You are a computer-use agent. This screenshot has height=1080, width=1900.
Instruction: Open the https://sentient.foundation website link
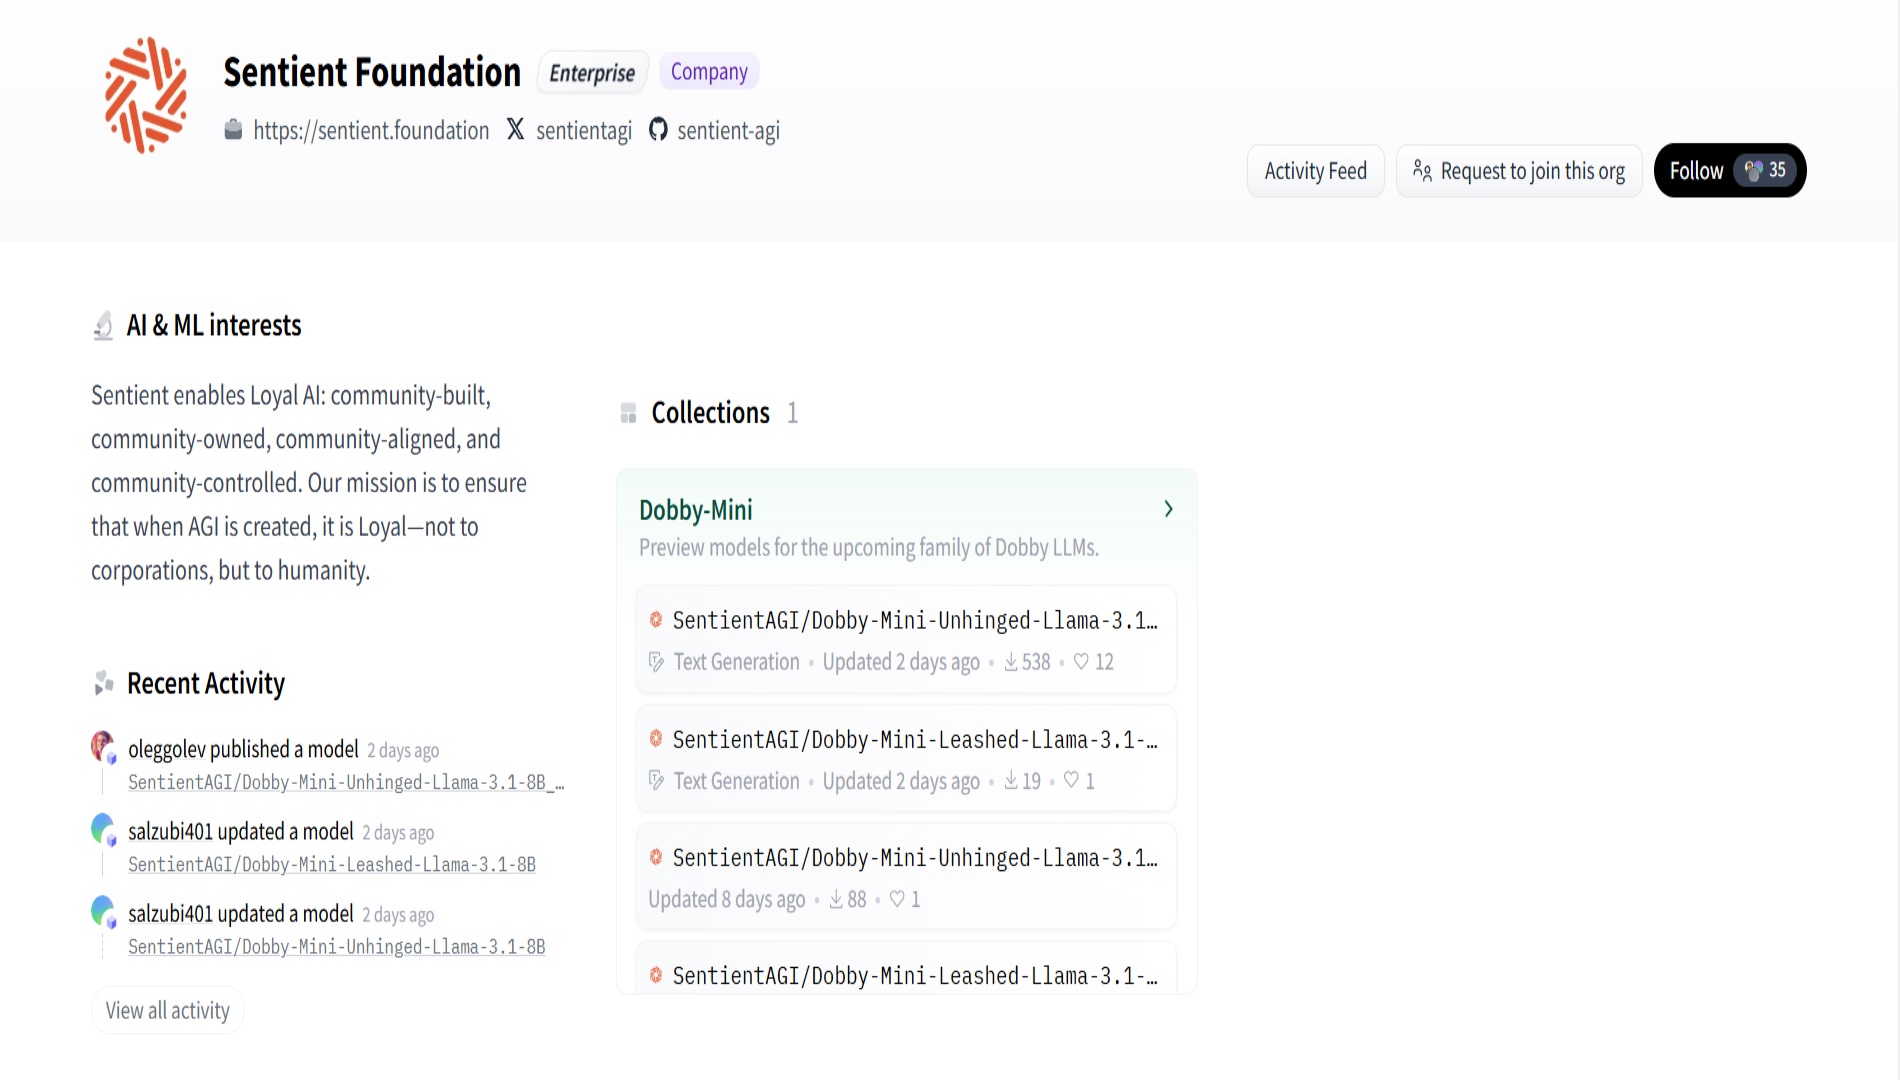click(371, 131)
